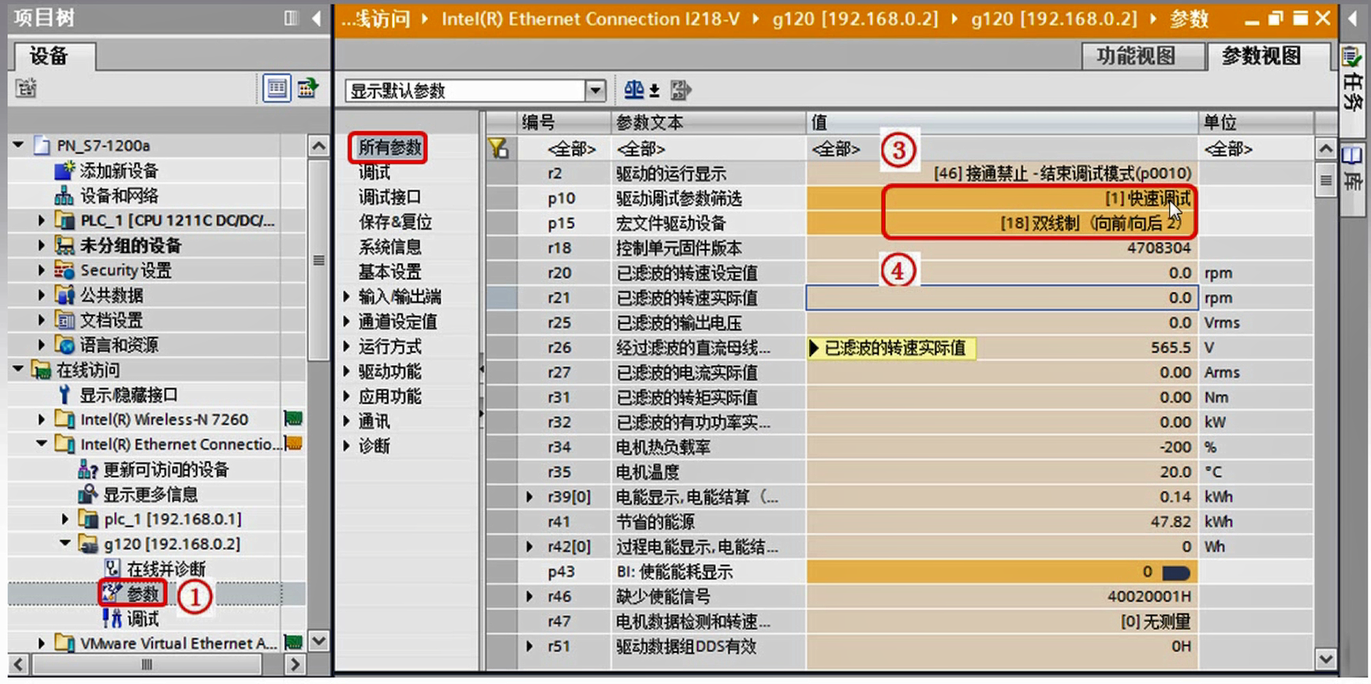Select 所有参数 in the parameter navigation
Screen dimensions: 1371x684
[390, 148]
